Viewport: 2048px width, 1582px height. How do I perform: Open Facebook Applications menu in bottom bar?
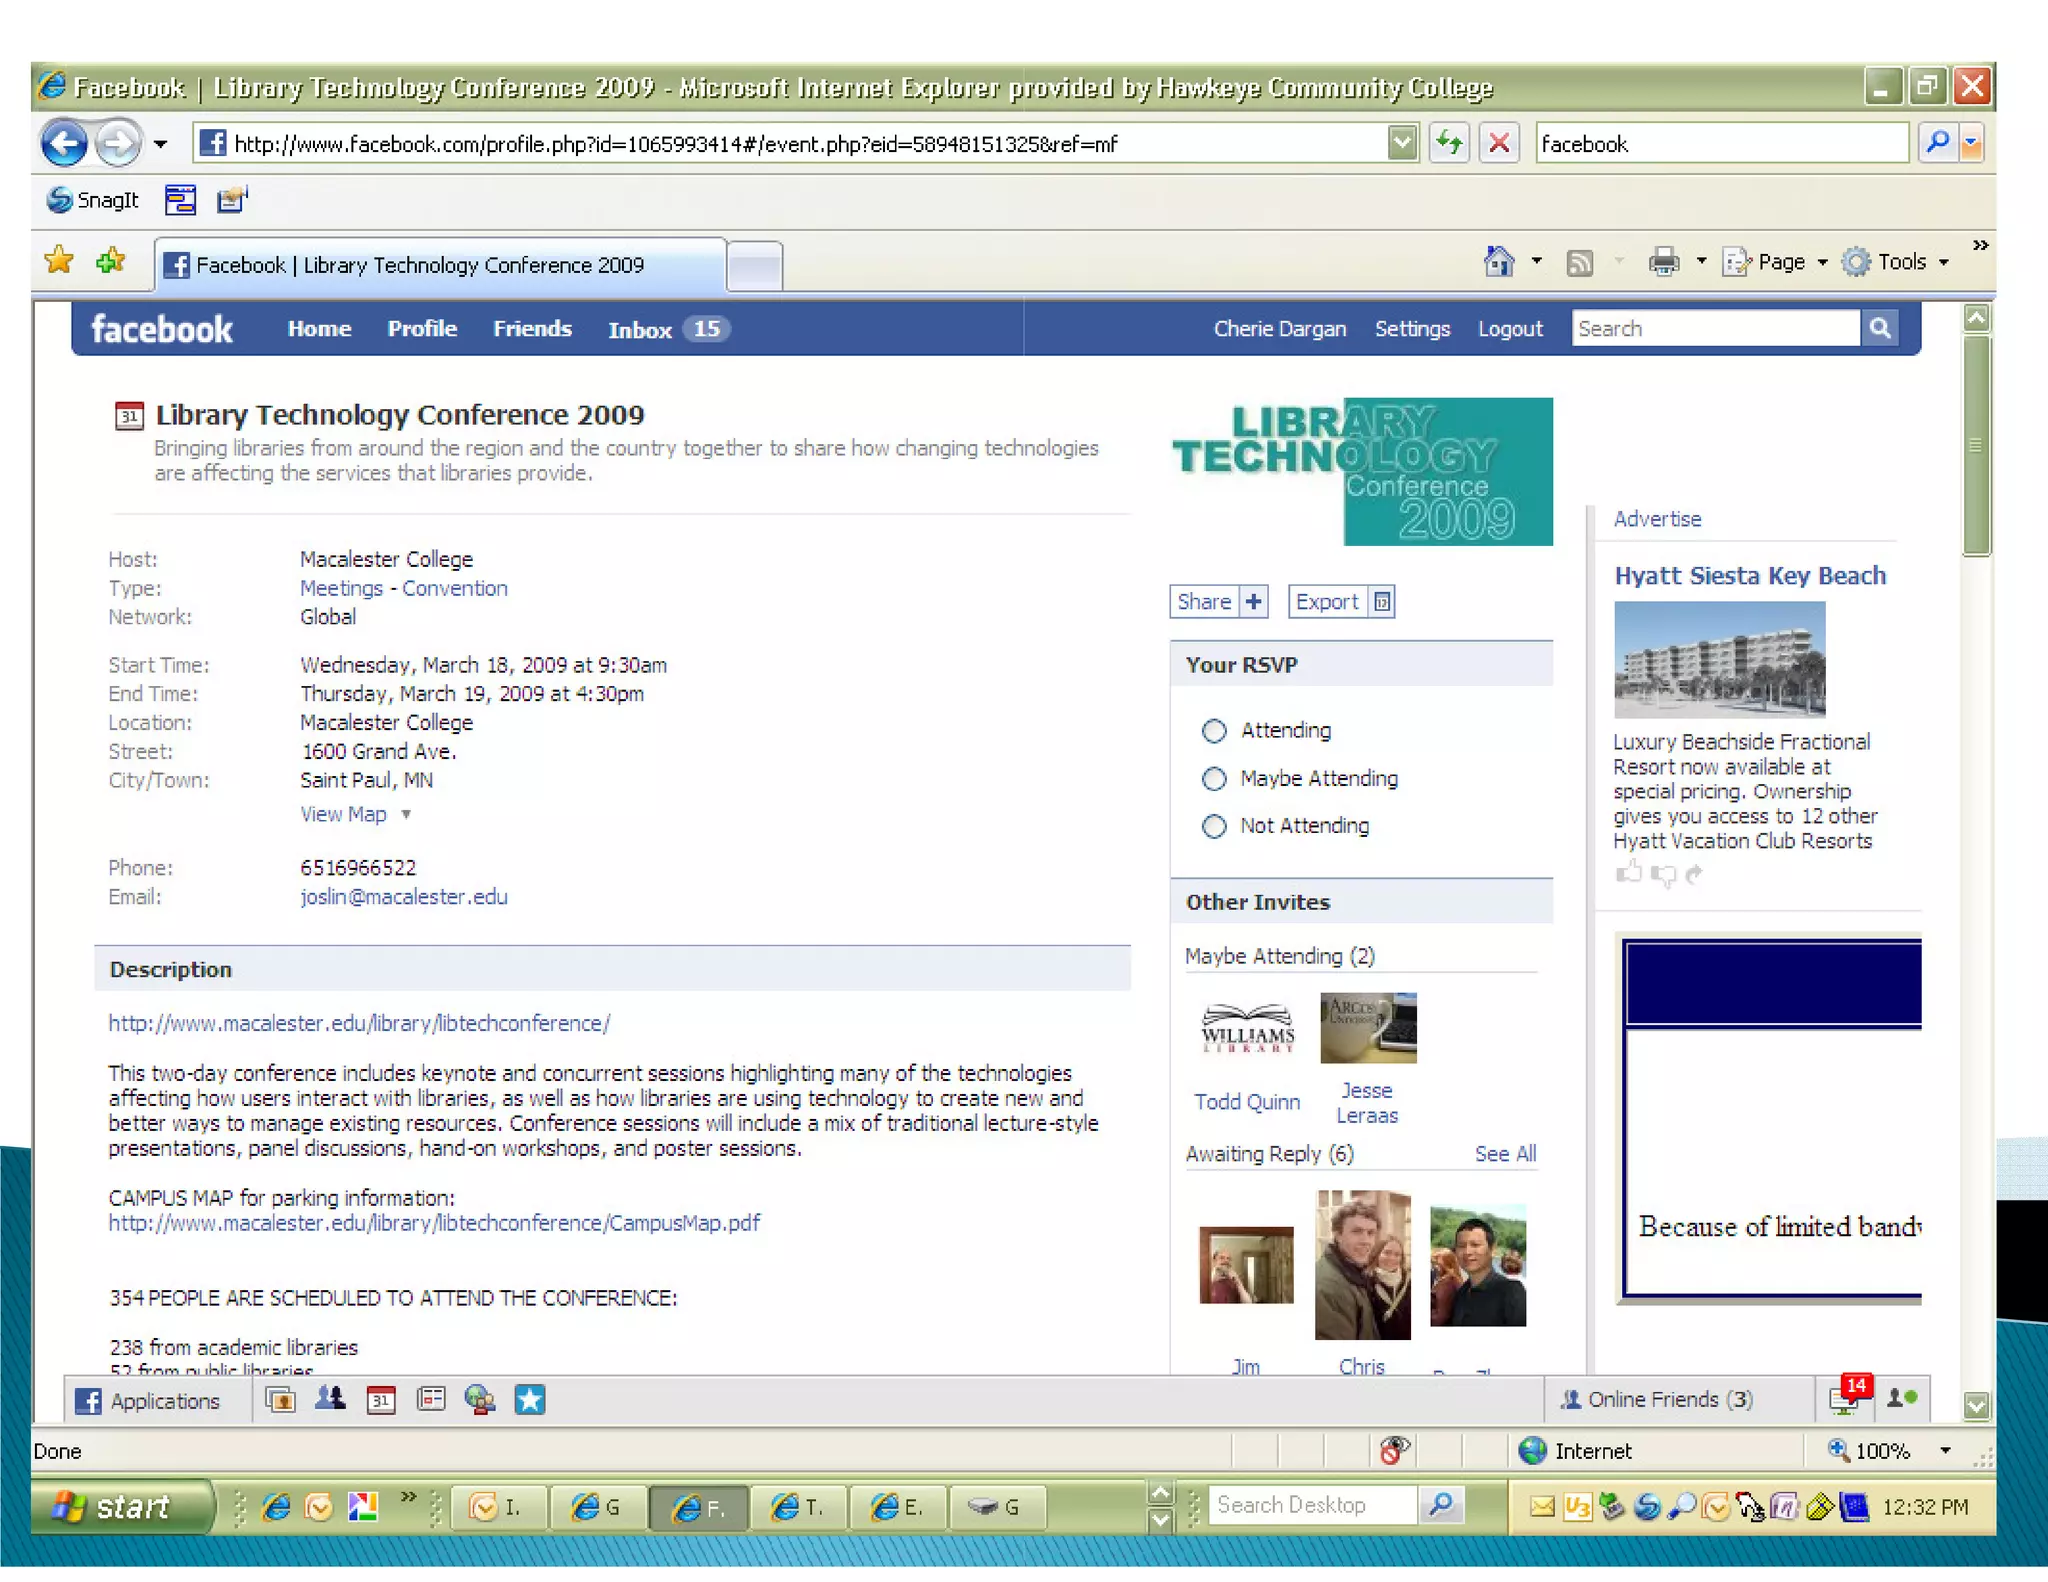pyautogui.click(x=148, y=1401)
